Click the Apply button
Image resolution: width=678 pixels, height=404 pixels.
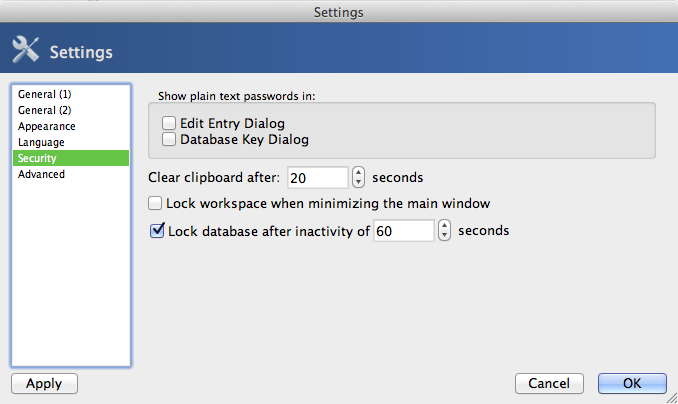pos(45,384)
